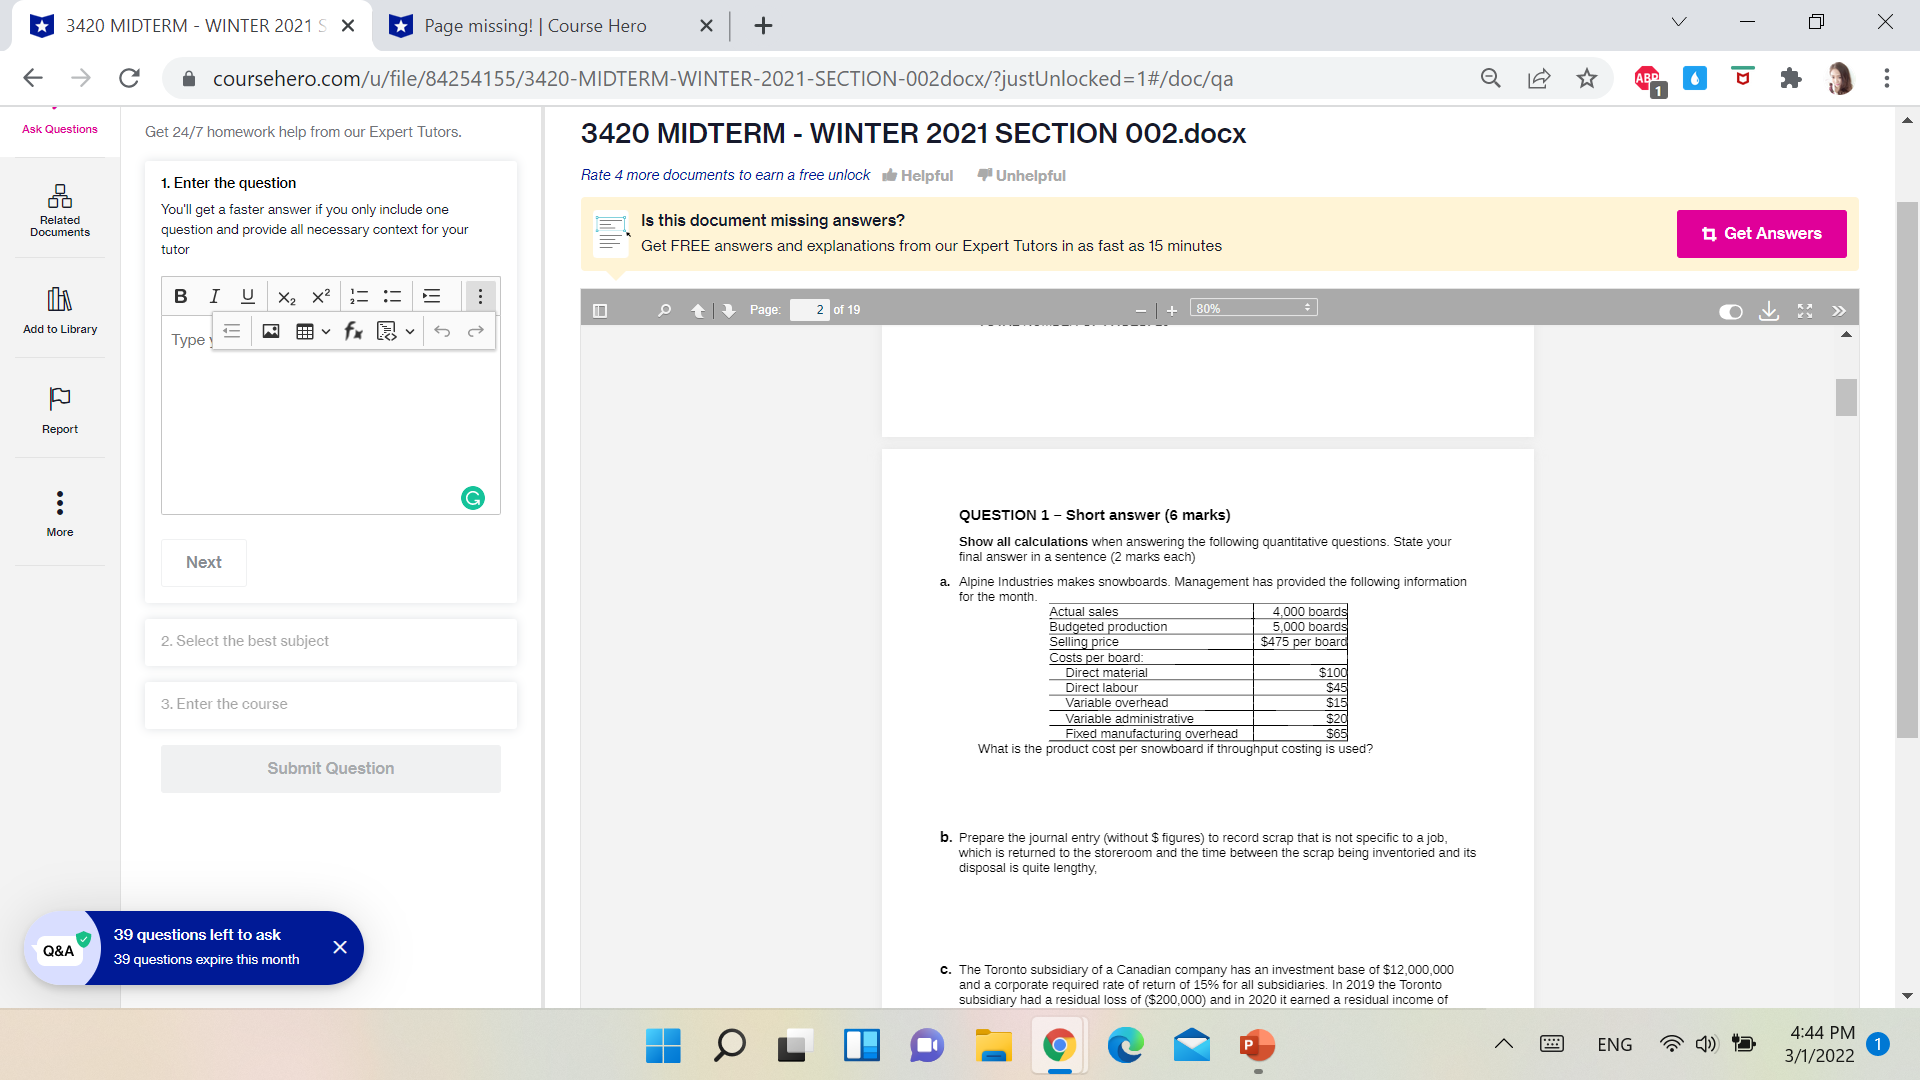Viewport: 1920px width, 1080px height.
Task: Apply subscript formatting
Action: coord(287,296)
